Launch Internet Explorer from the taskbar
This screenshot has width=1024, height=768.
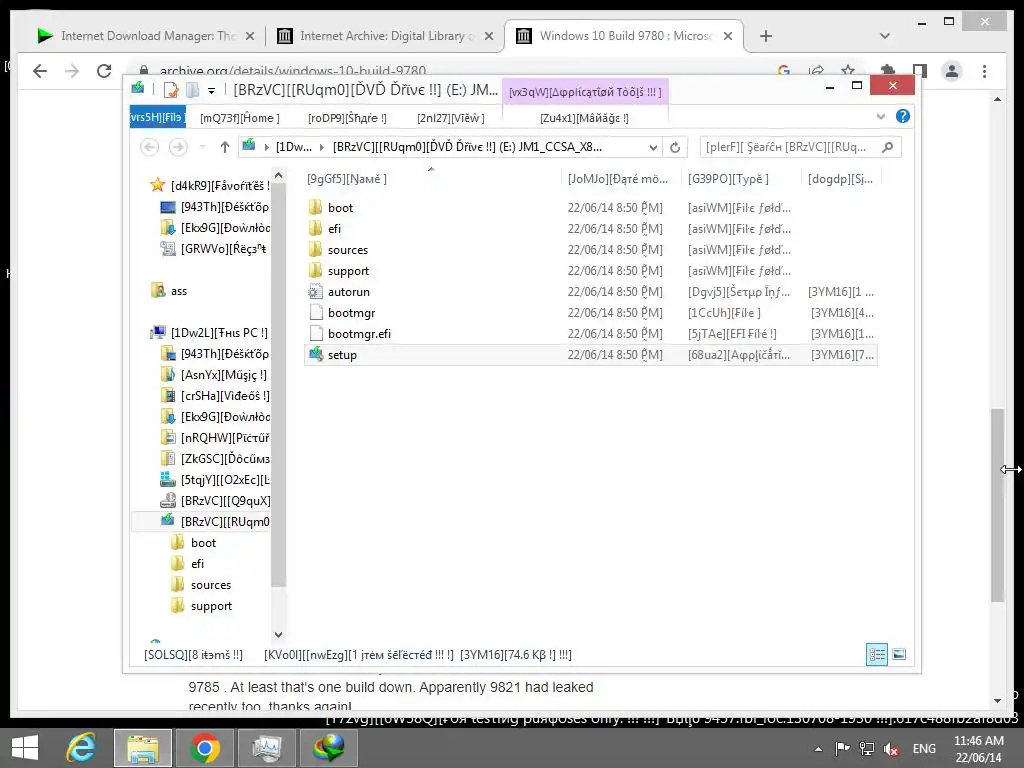click(82, 748)
